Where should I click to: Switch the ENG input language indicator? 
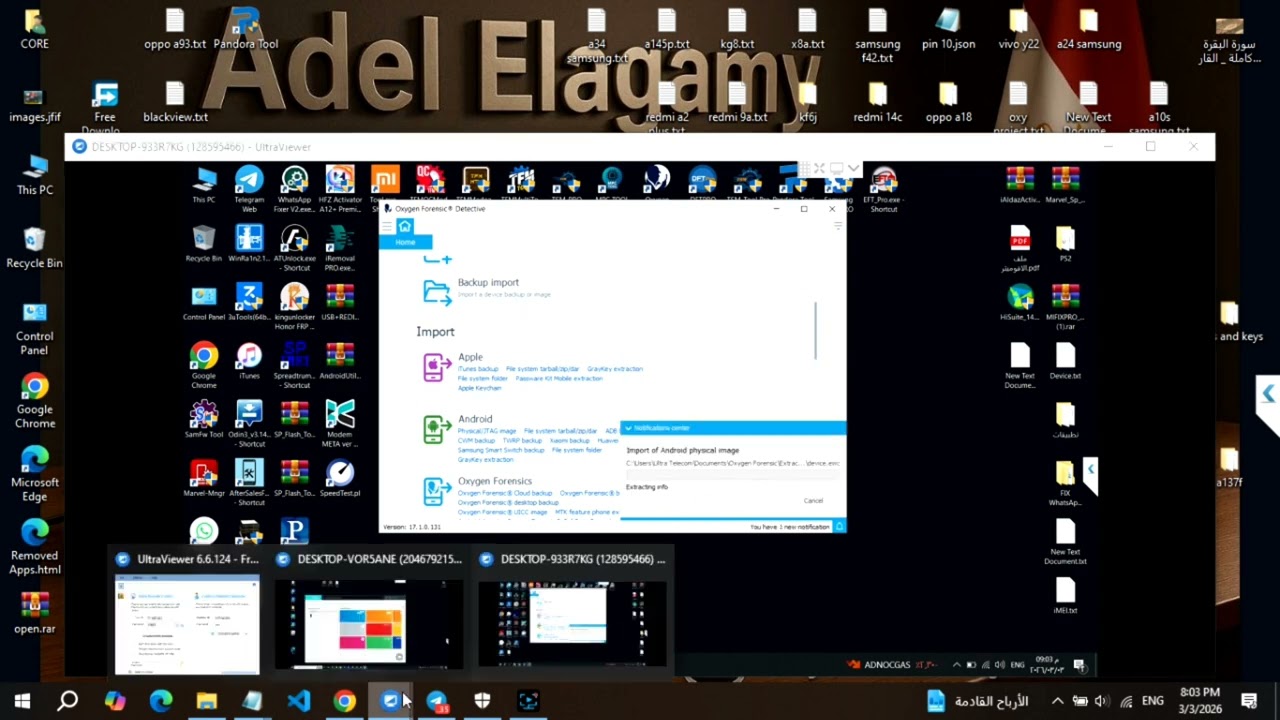[1152, 701]
